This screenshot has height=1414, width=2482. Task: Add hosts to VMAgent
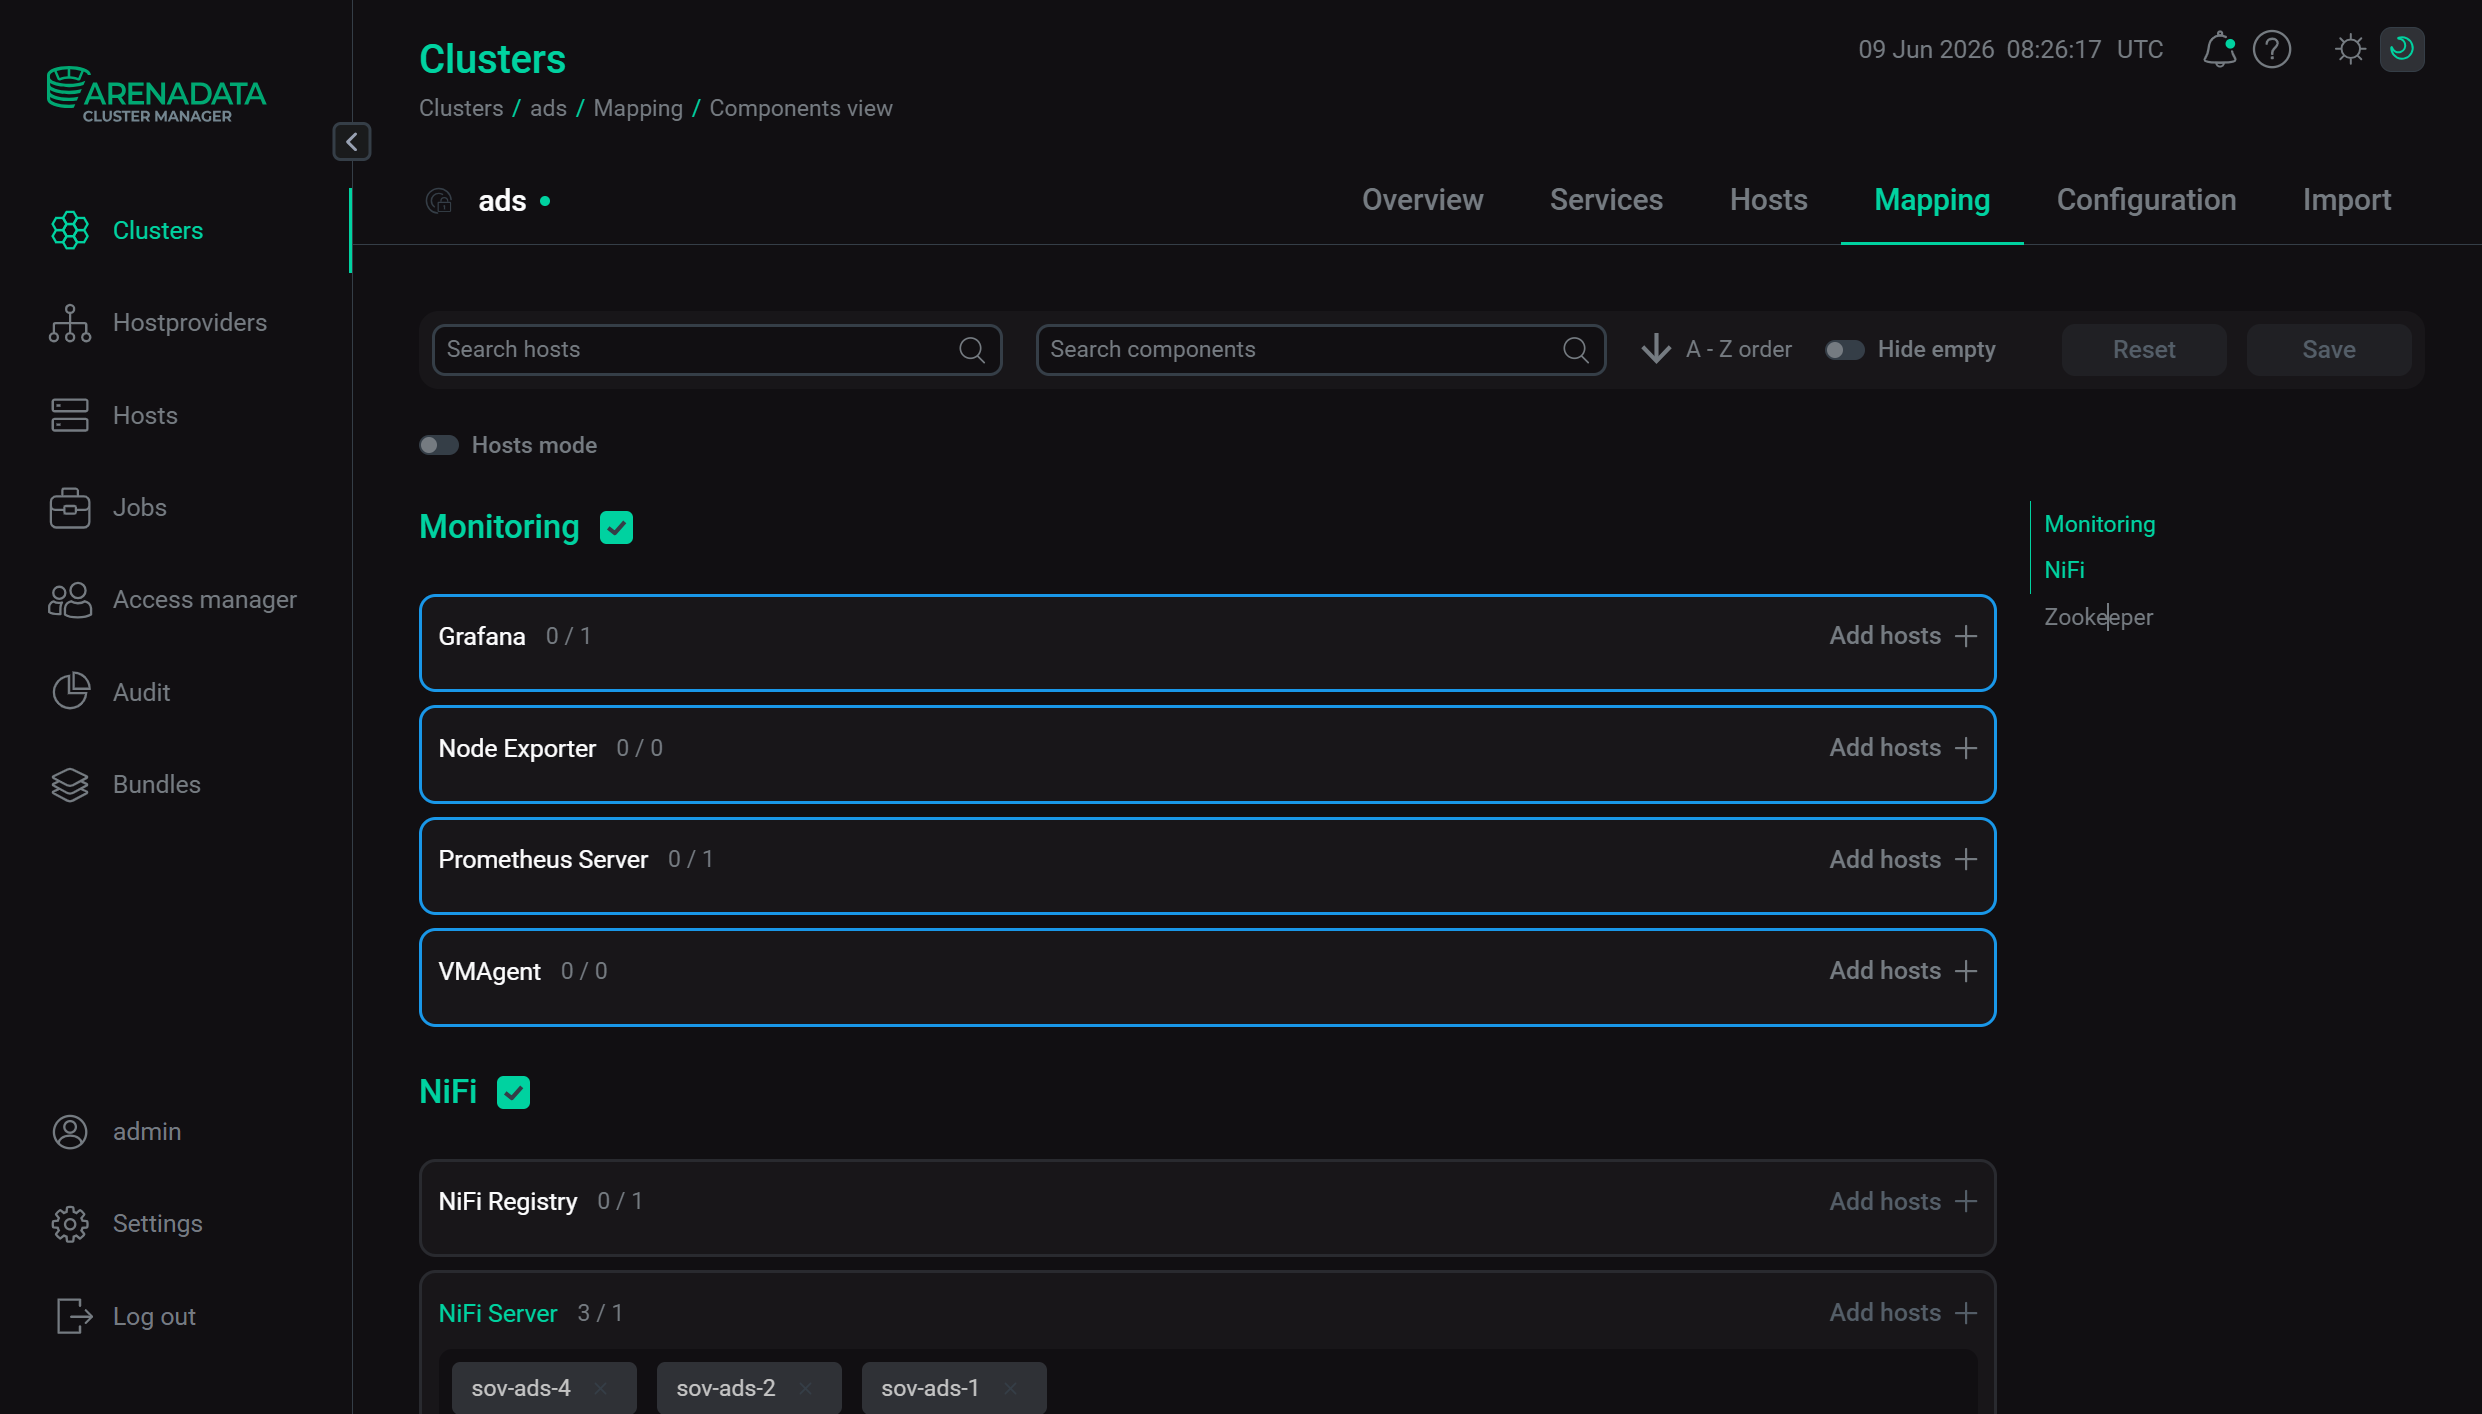click(1903, 971)
